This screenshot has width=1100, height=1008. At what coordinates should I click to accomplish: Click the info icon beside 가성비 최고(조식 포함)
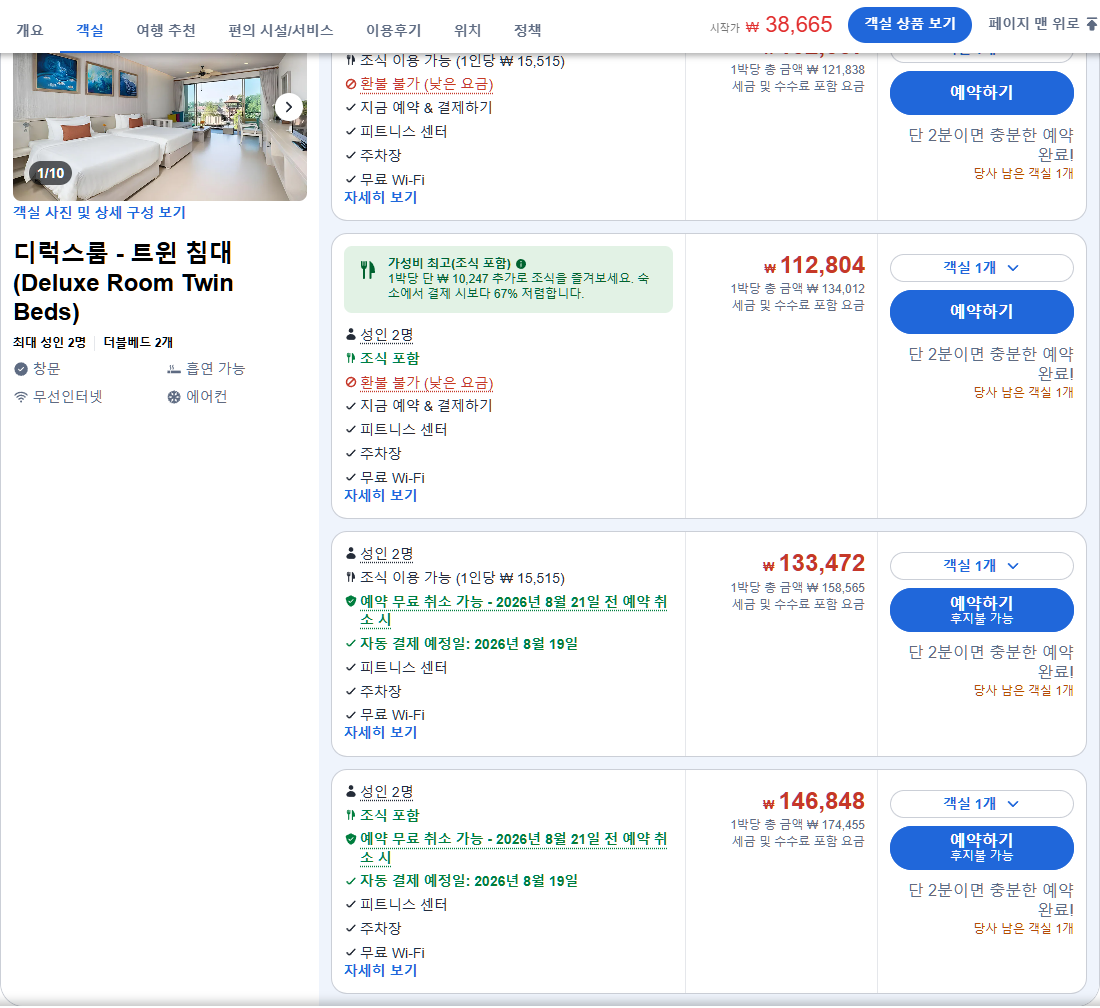(521, 264)
